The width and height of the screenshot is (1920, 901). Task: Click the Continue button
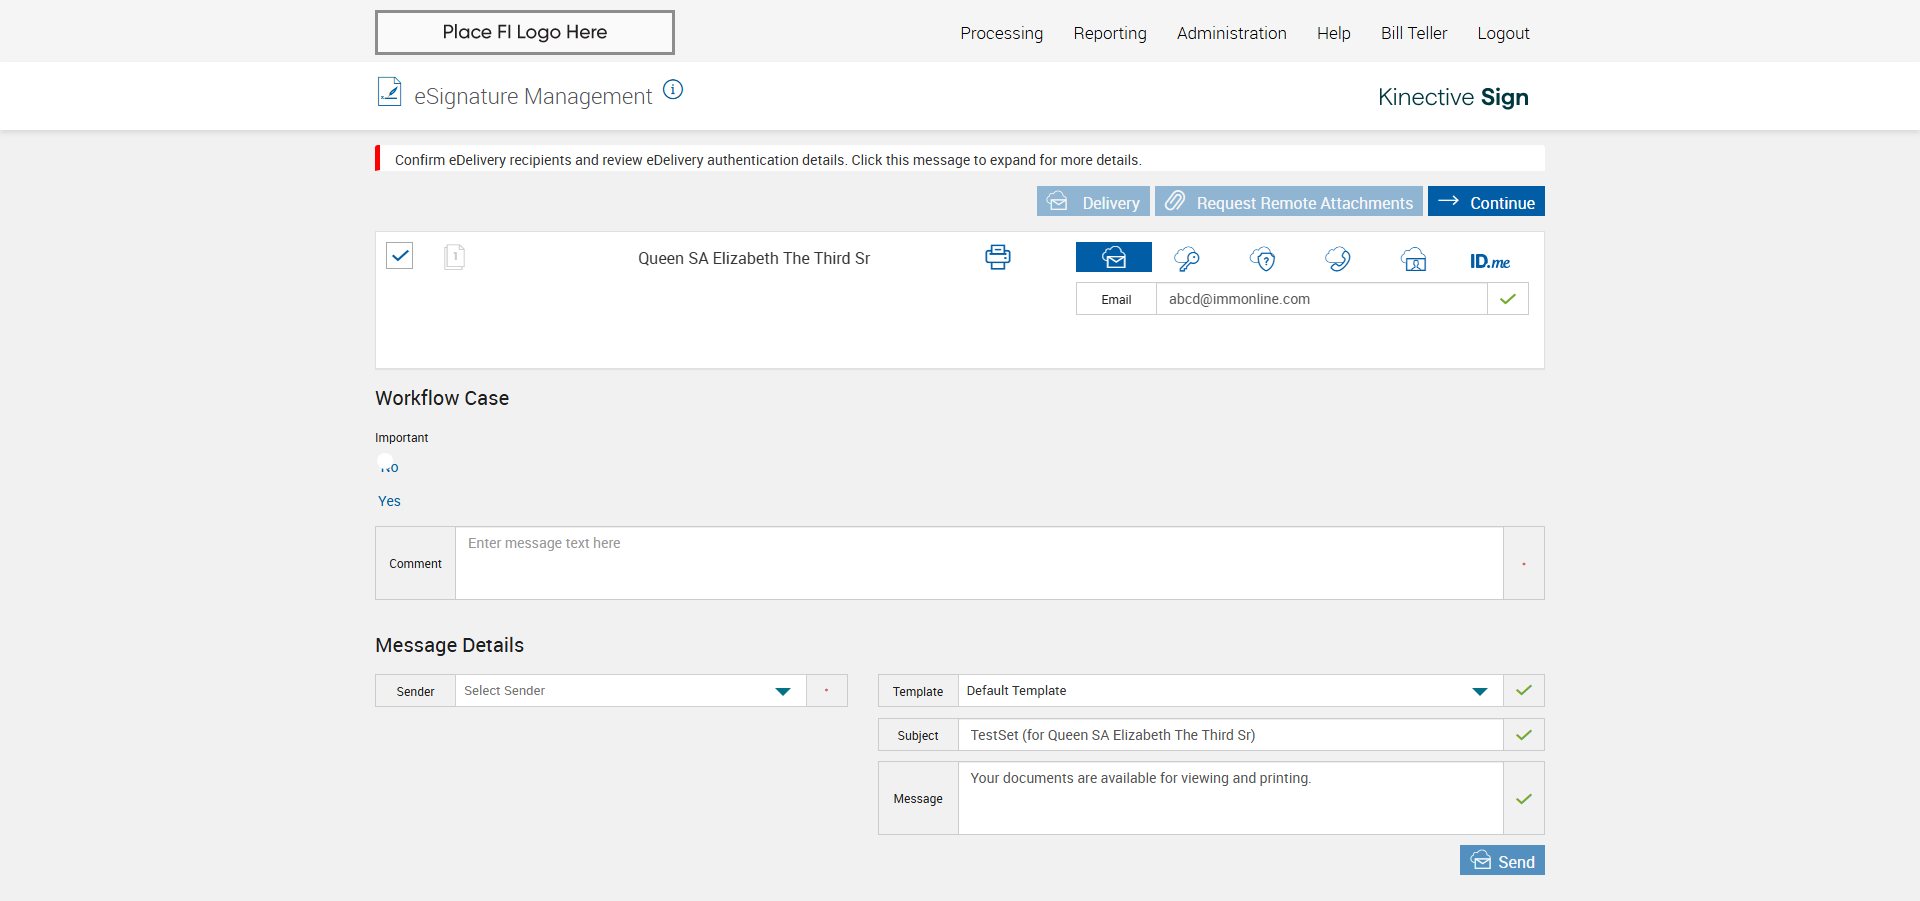click(x=1486, y=202)
